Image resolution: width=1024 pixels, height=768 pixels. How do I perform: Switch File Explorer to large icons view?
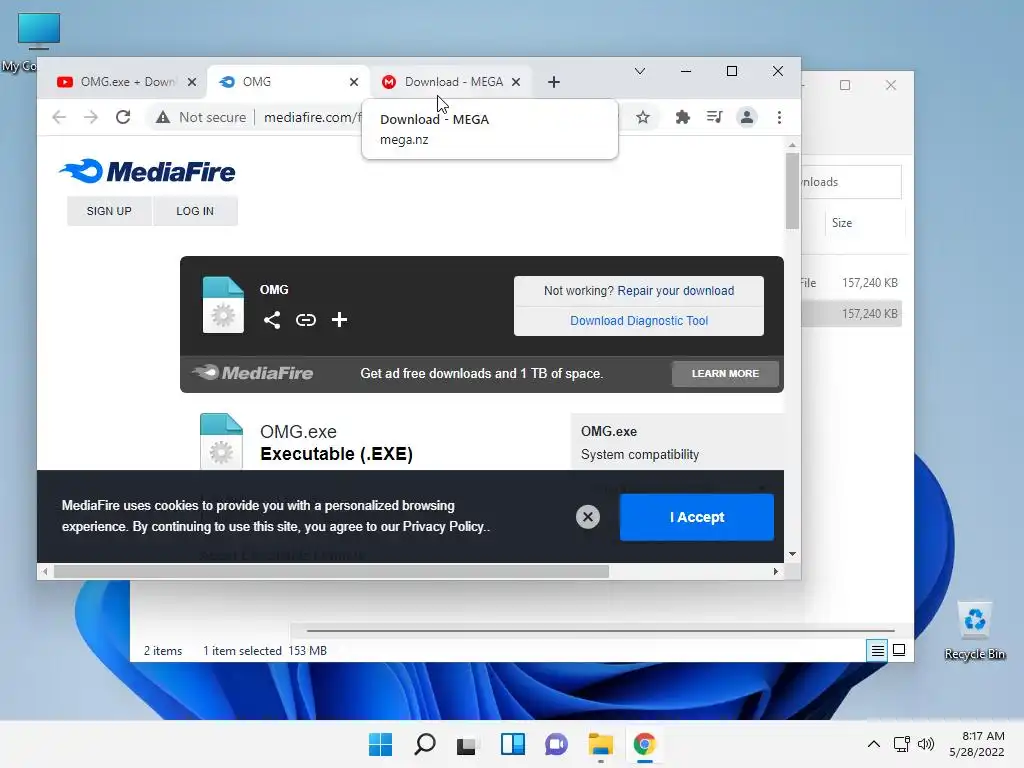click(899, 650)
